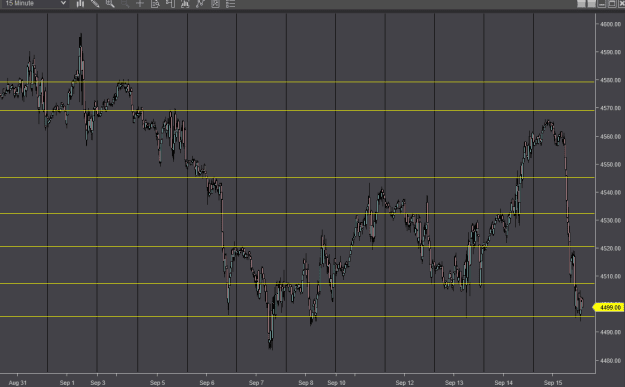Click the 4530.00 price axis label
The image size is (625, 387).
click(x=610, y=220)
